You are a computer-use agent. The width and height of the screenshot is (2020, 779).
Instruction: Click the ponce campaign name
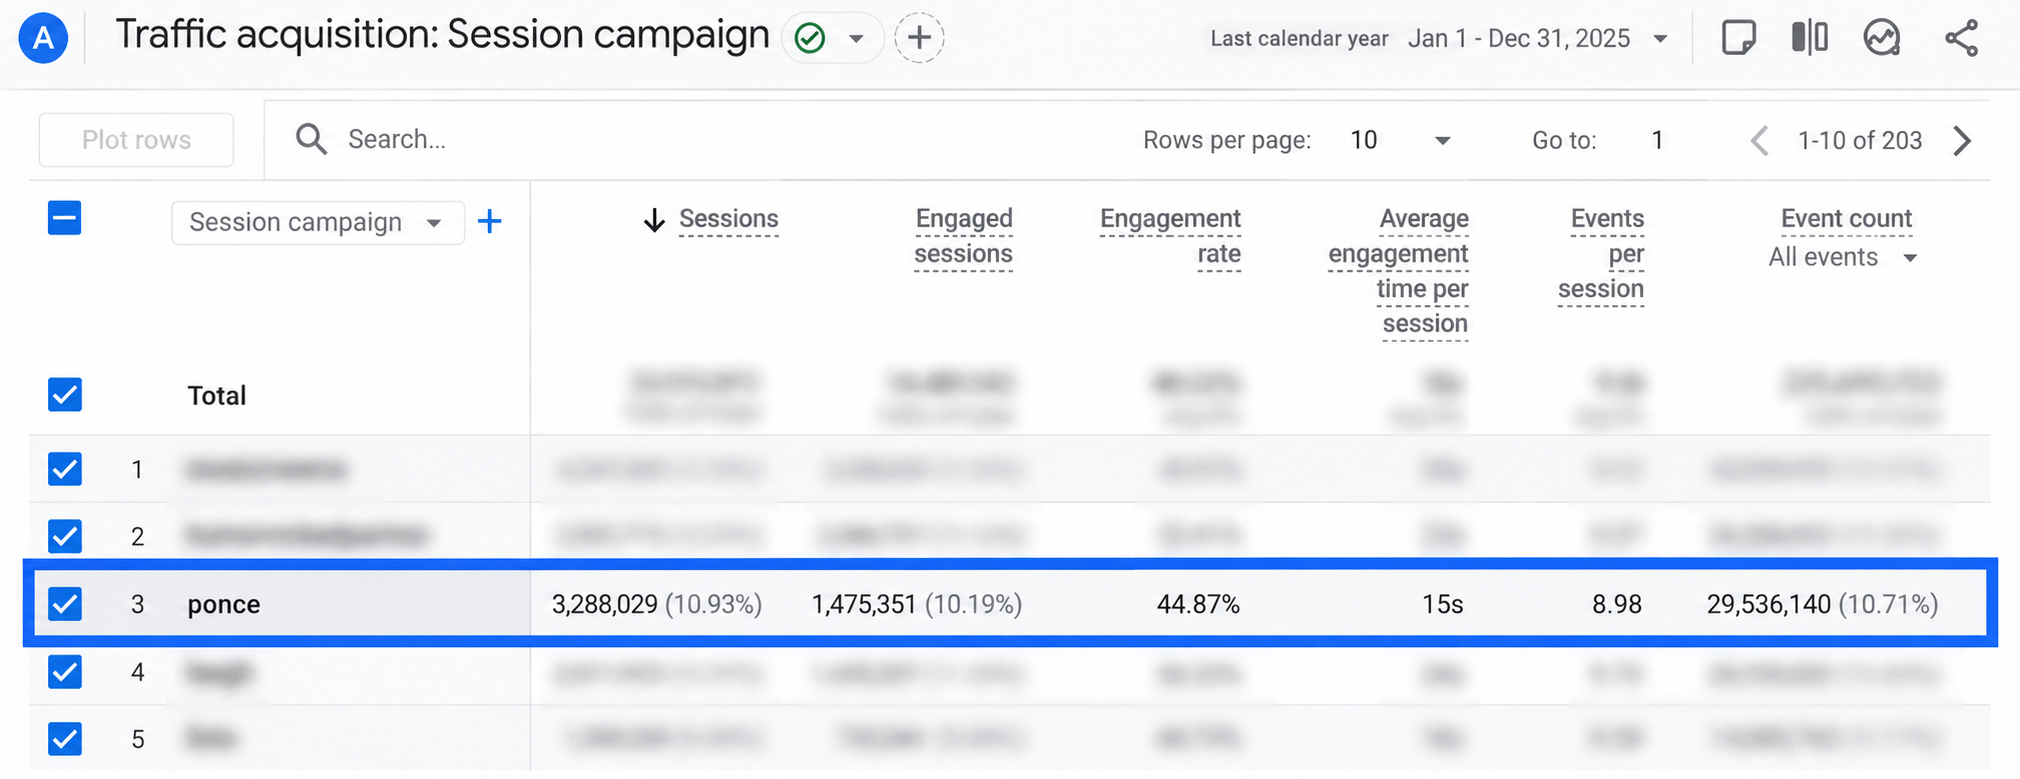[x=224, y=604]
